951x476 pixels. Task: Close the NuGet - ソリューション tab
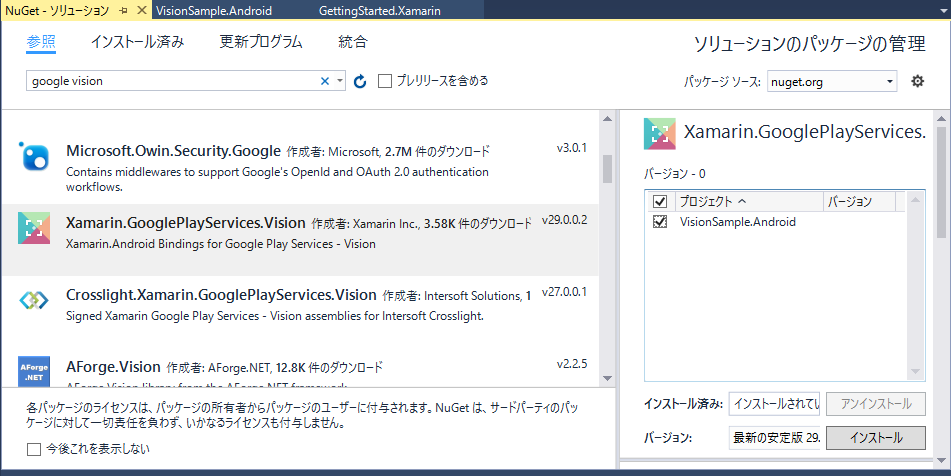(x=142, y=10)
